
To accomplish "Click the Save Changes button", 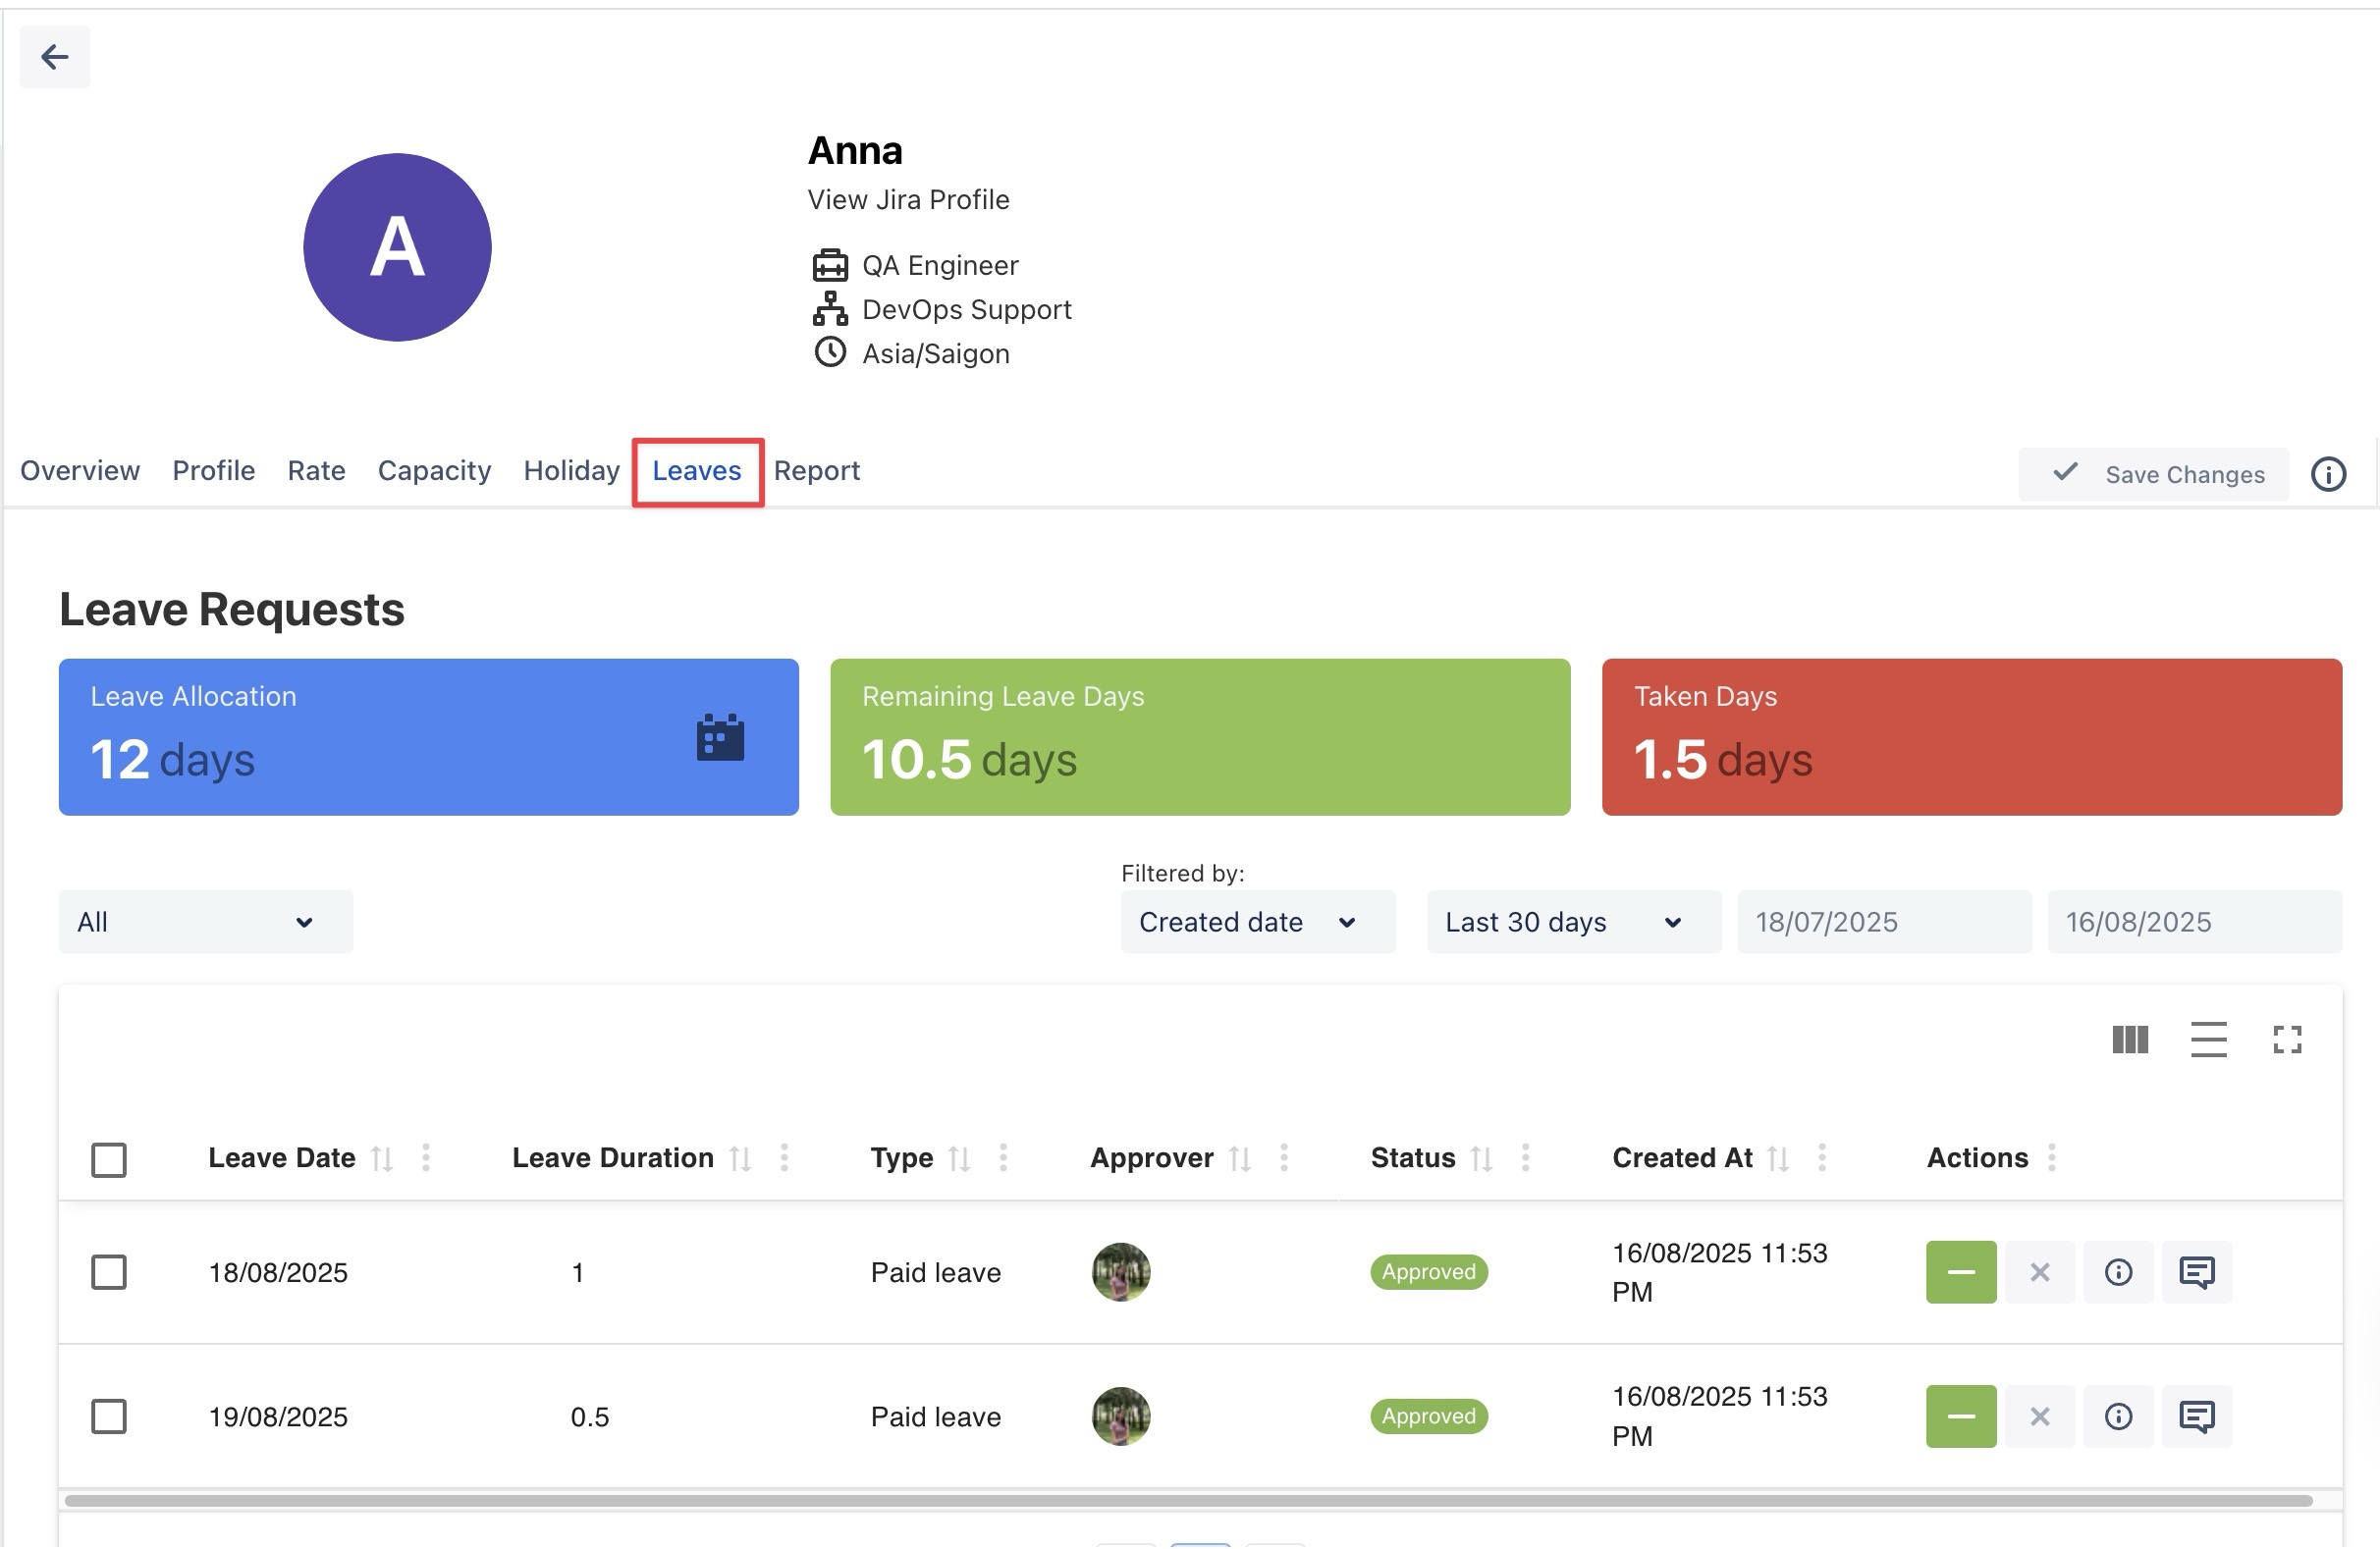I will (x=2153, y=474).
